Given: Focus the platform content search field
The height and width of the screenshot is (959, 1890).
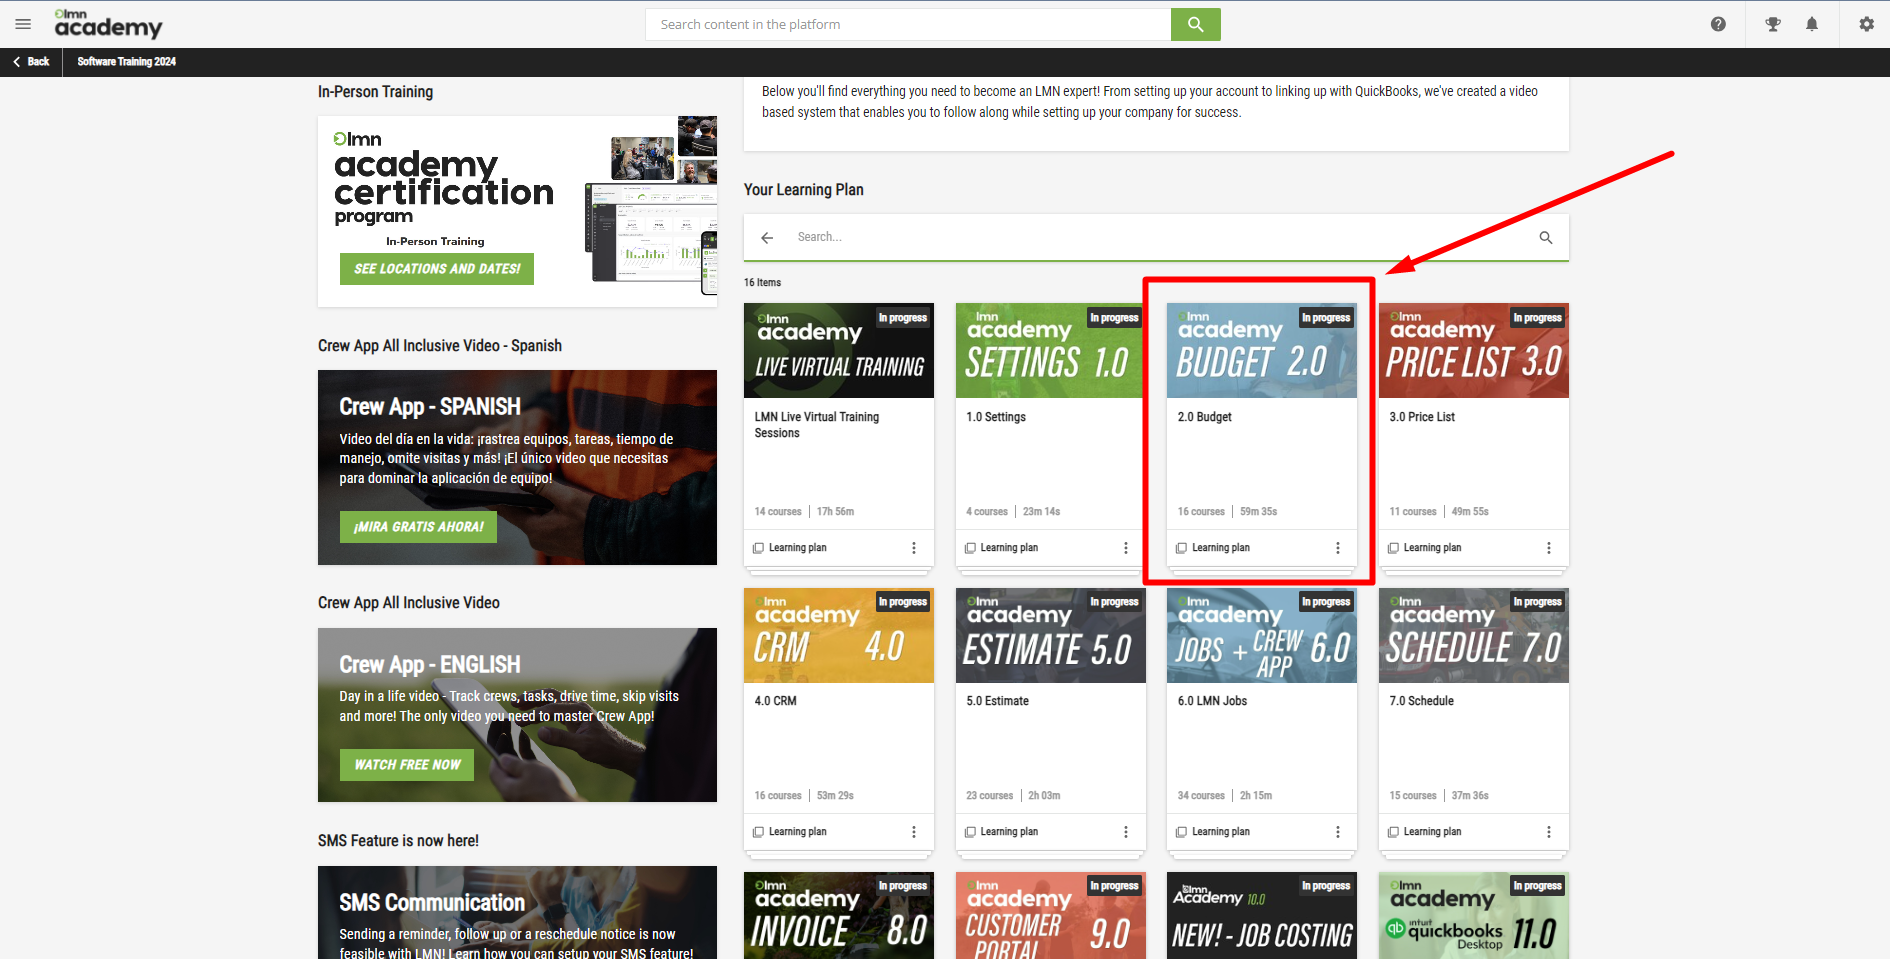Looking at the screenshot, I should [907, 24].
